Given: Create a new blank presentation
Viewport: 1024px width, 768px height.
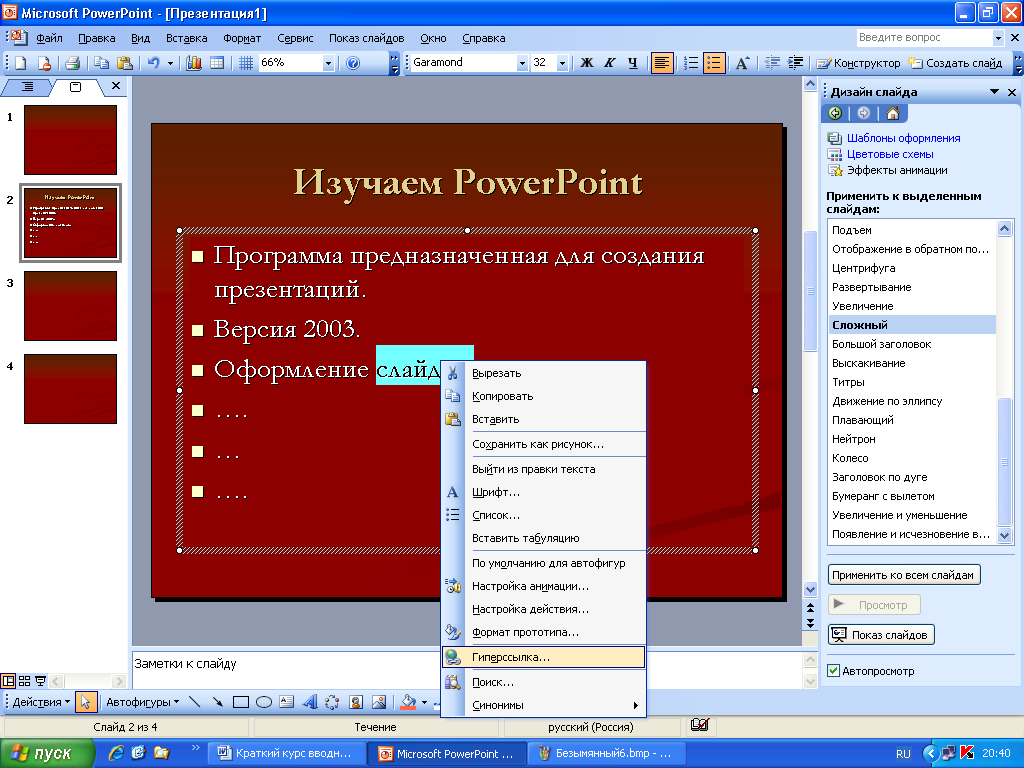Looking at the screenshot, I should (x=21, y=63).
